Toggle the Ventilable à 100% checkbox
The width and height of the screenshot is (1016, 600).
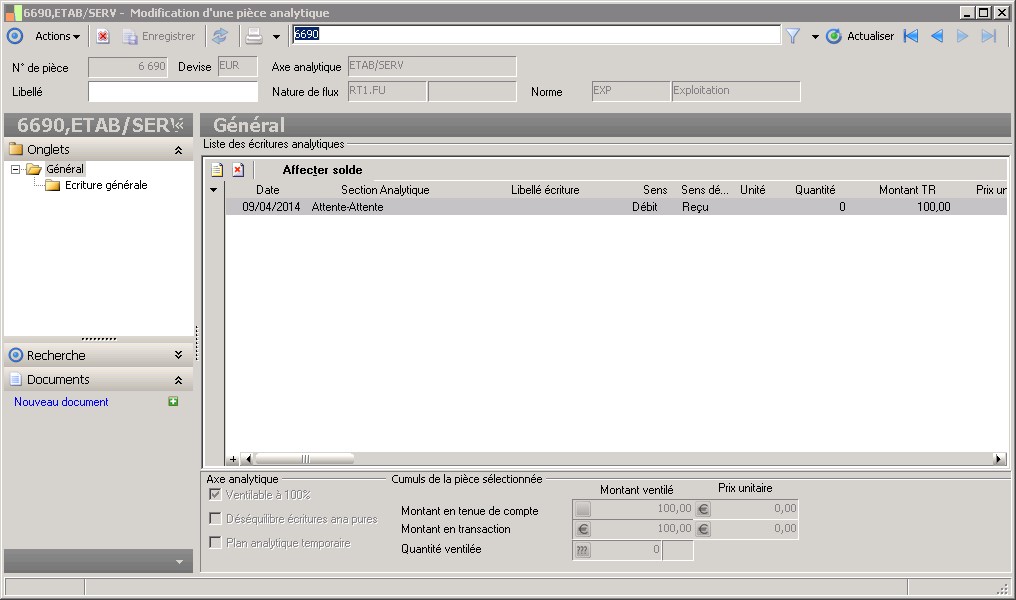(215, 494)
